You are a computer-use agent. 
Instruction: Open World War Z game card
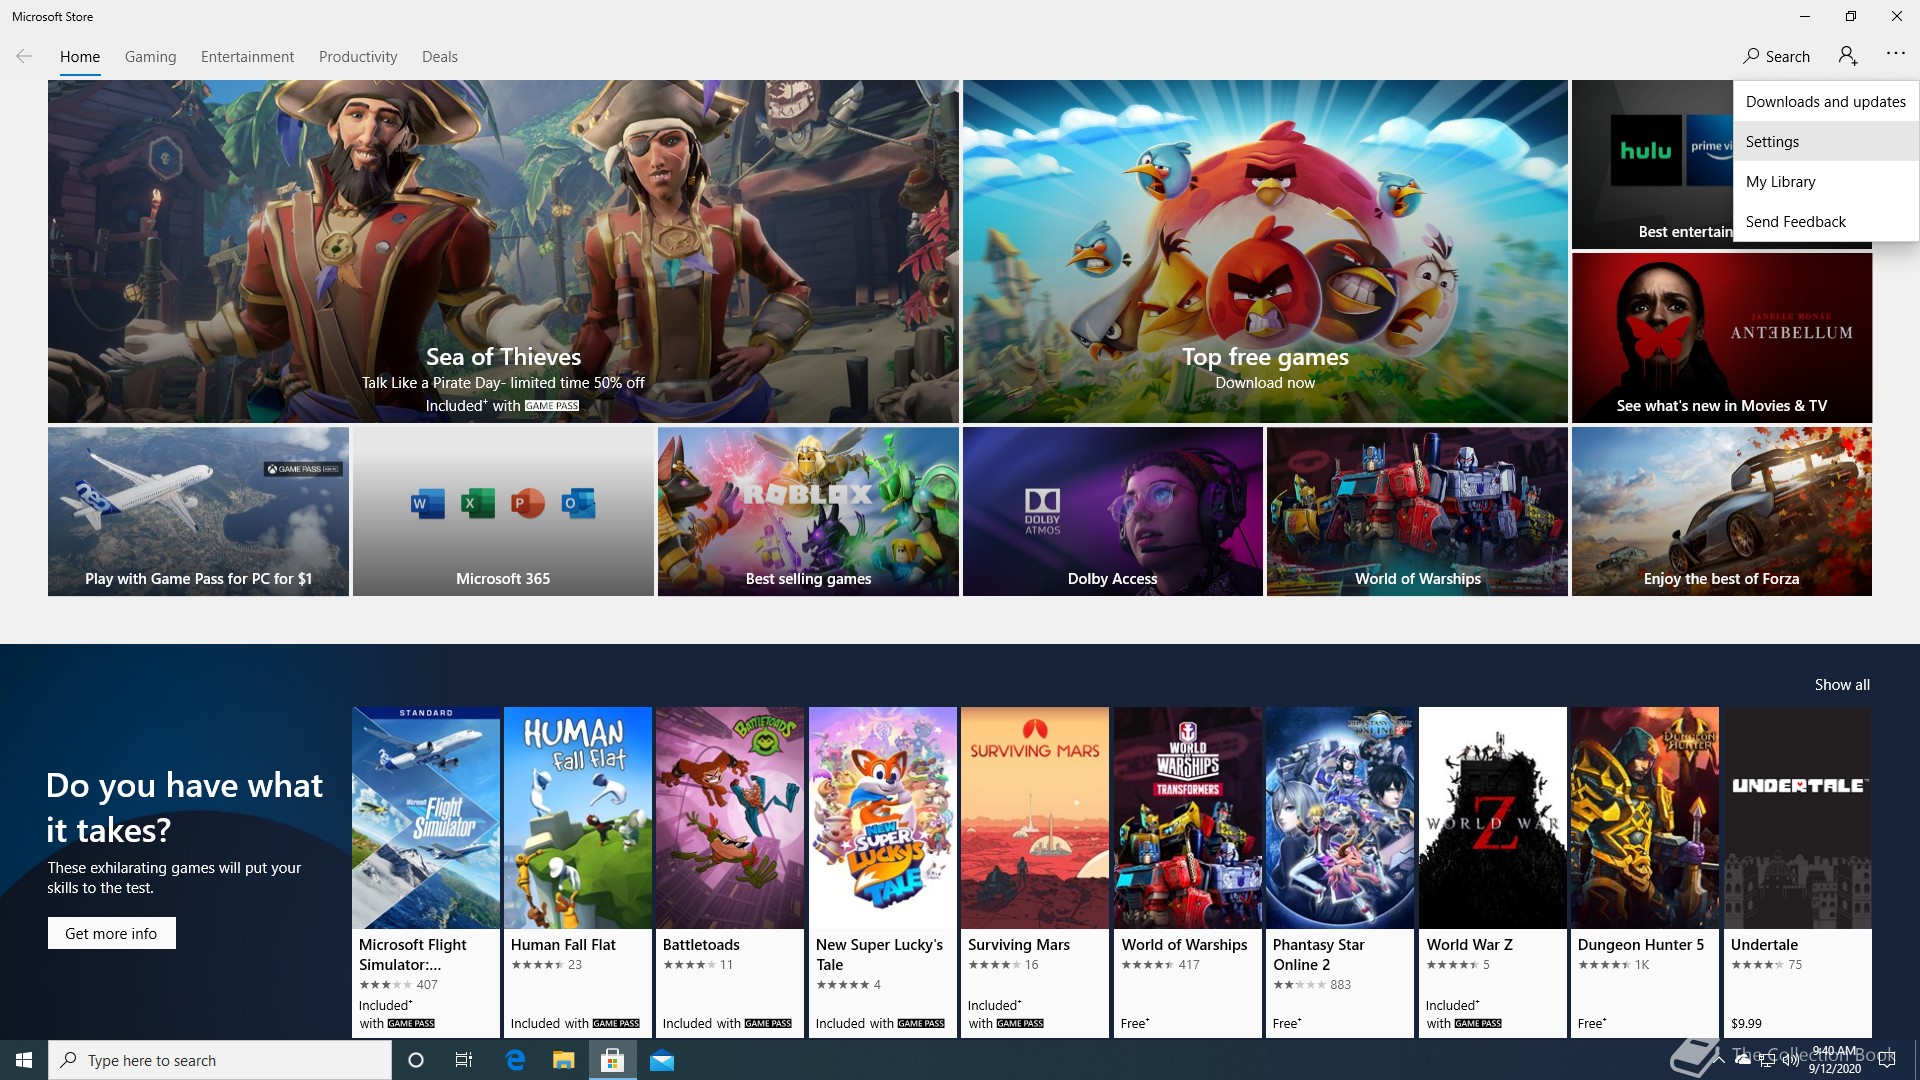click(1493, 872)
